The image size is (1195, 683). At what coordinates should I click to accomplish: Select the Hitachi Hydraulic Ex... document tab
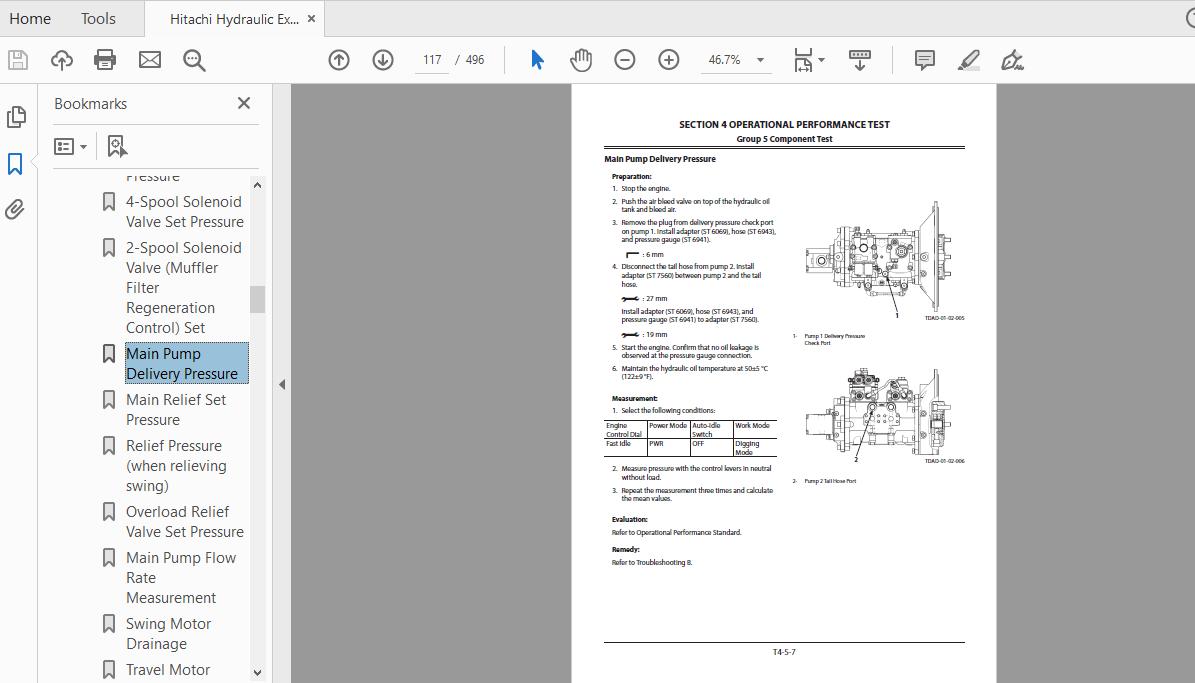point(234,19)
